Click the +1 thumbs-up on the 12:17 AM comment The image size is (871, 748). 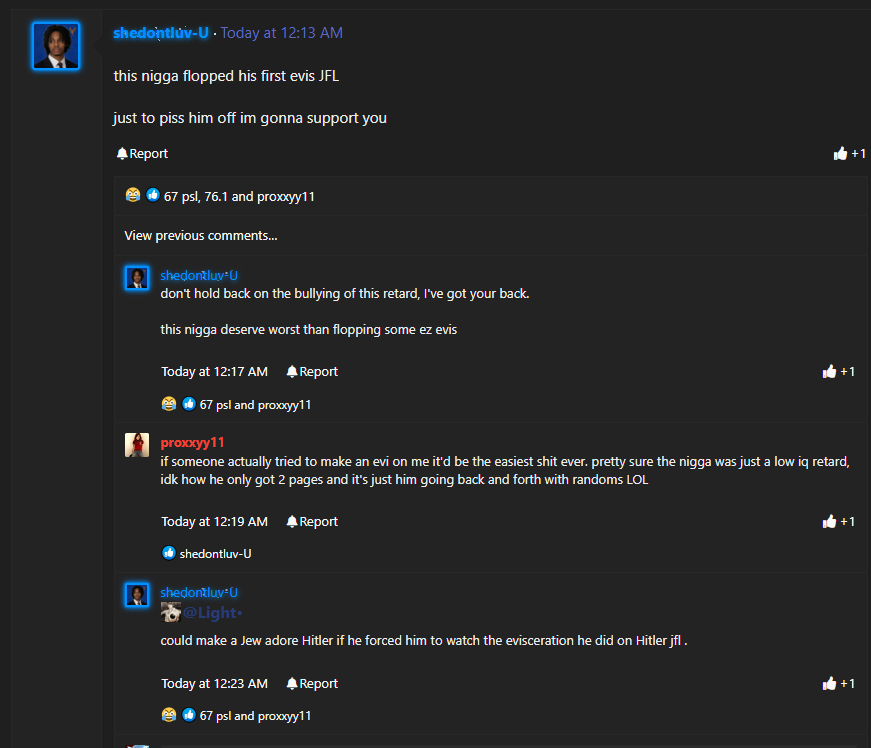pyautogui.click(x=838, y=372)
